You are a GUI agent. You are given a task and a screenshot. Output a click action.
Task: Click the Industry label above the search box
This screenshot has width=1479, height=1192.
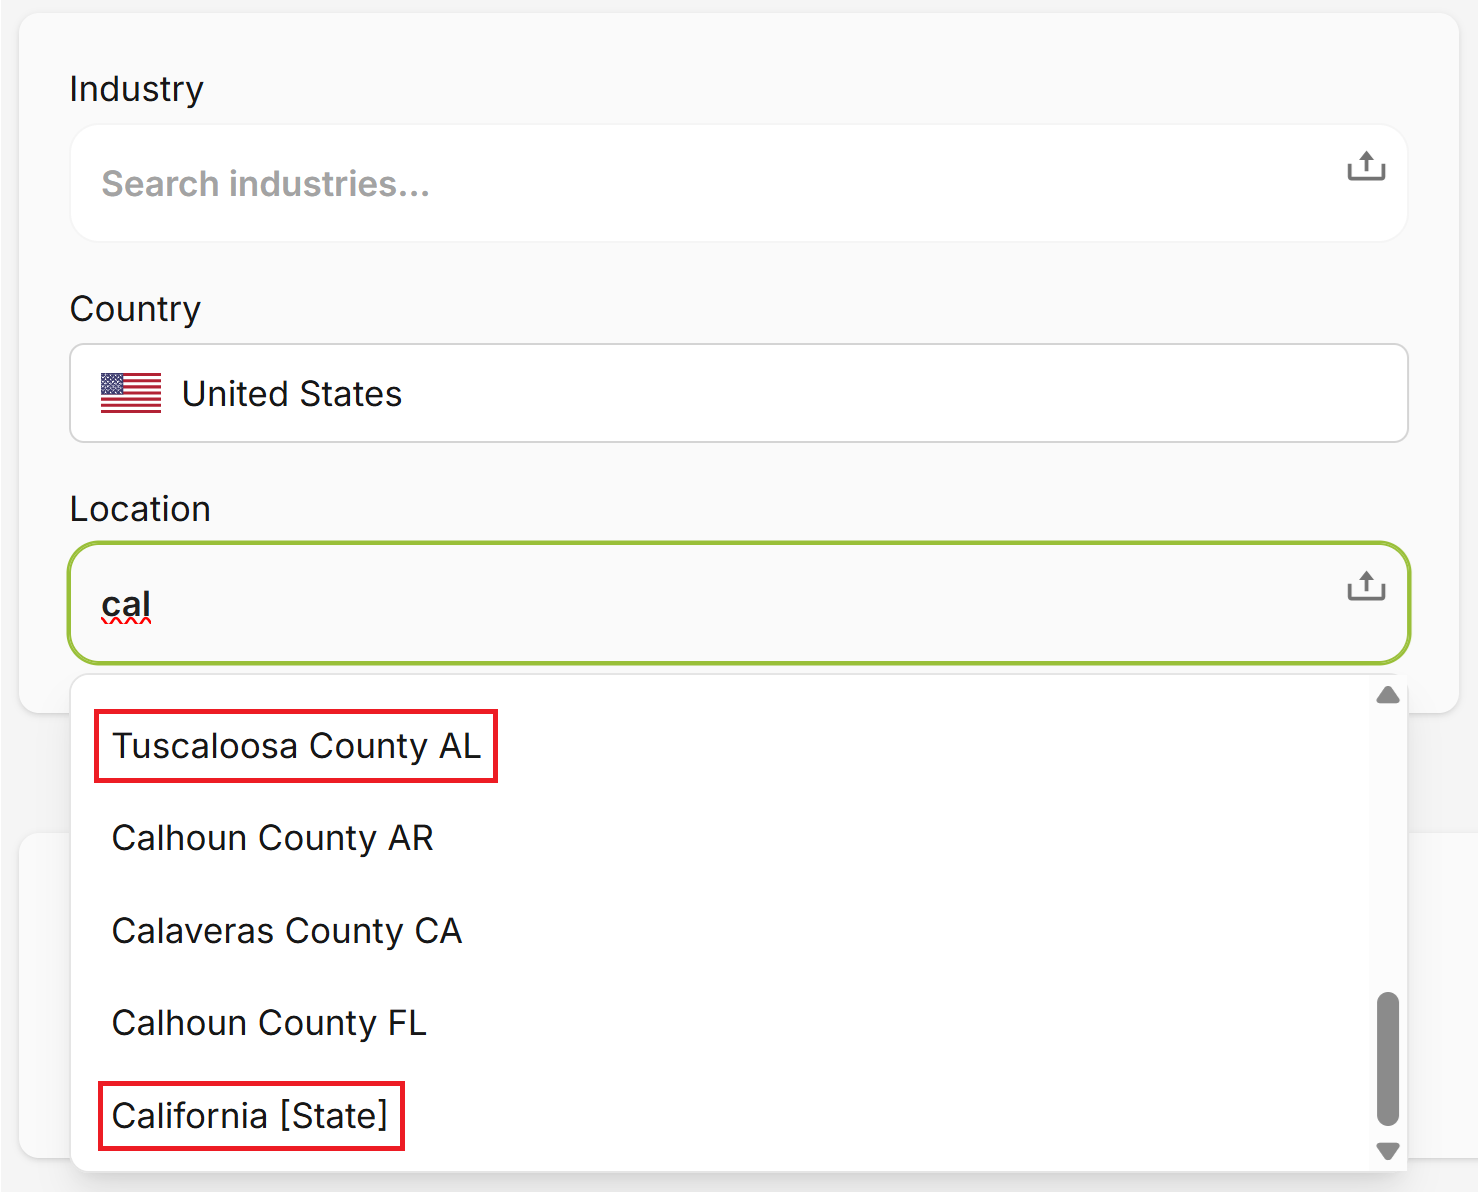(x=136, y=88)
